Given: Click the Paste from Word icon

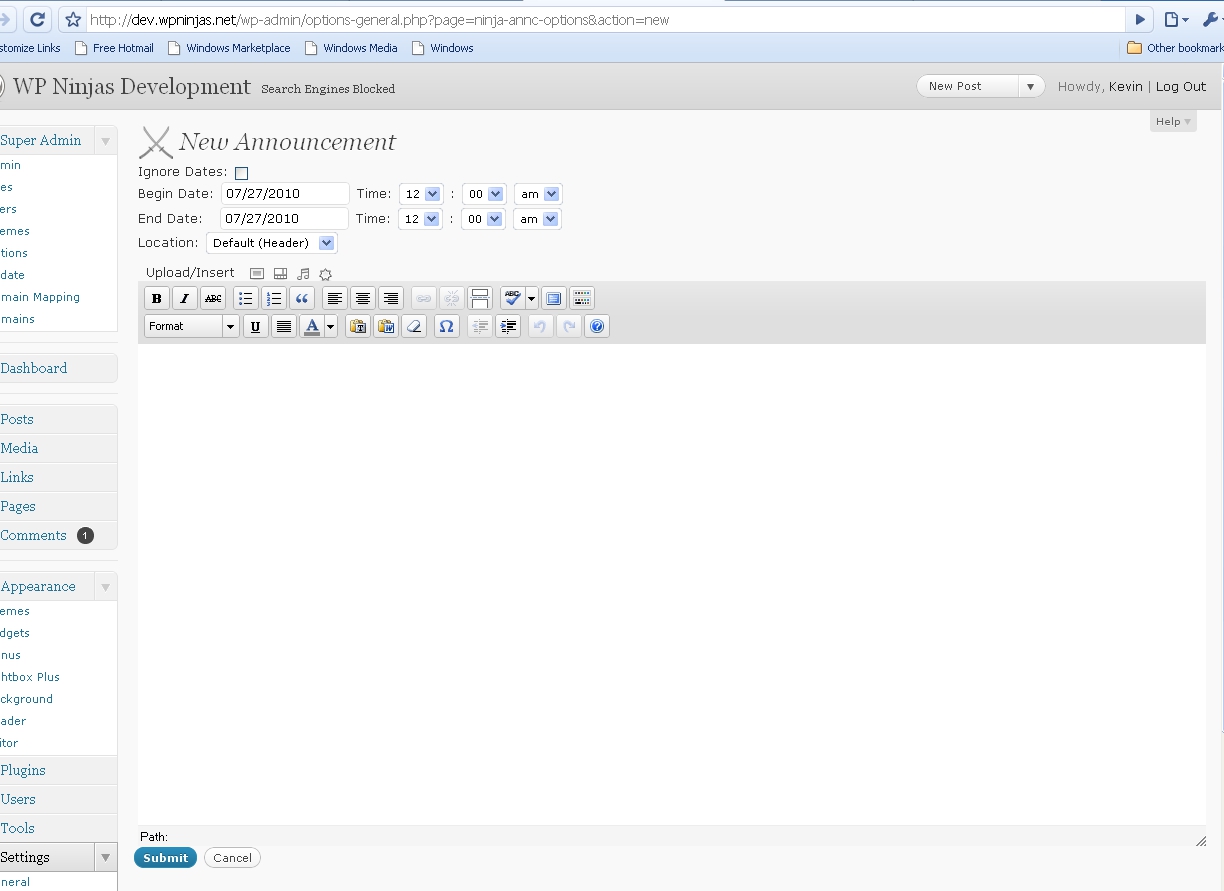Looking at the screenshot, I should click(386, 326).
